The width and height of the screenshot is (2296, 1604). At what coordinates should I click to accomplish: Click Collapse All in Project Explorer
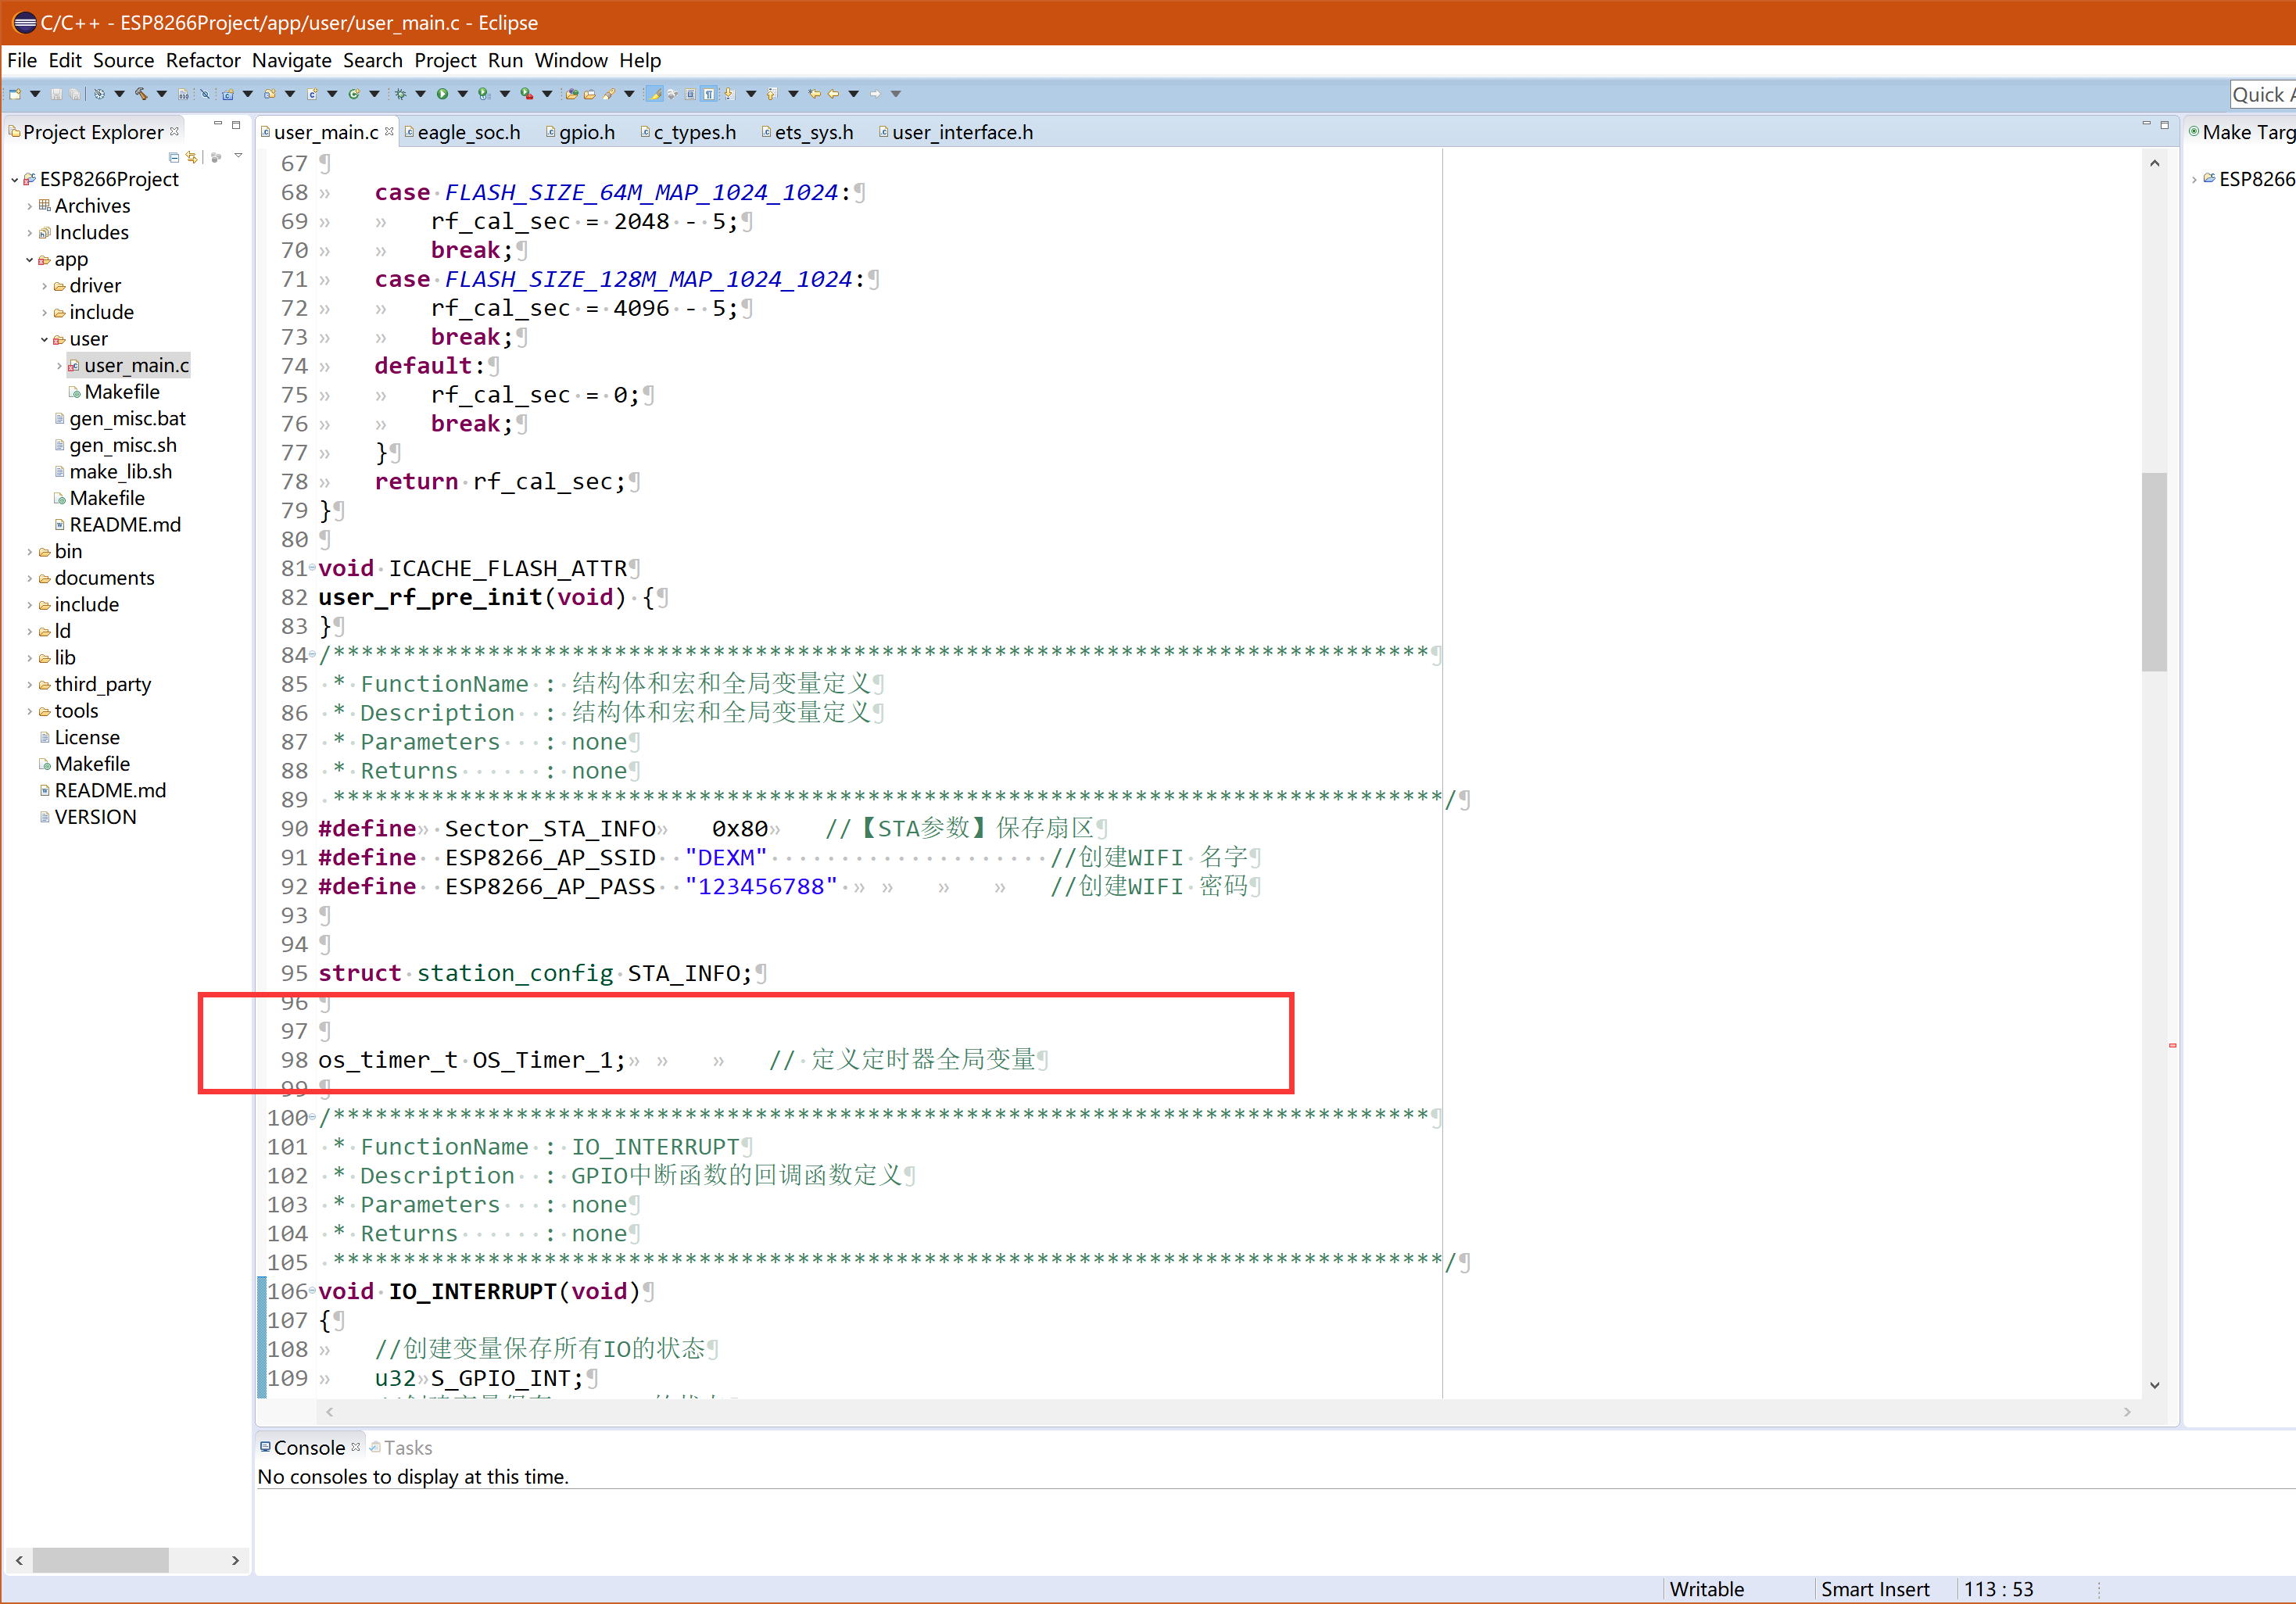[174, 157]
